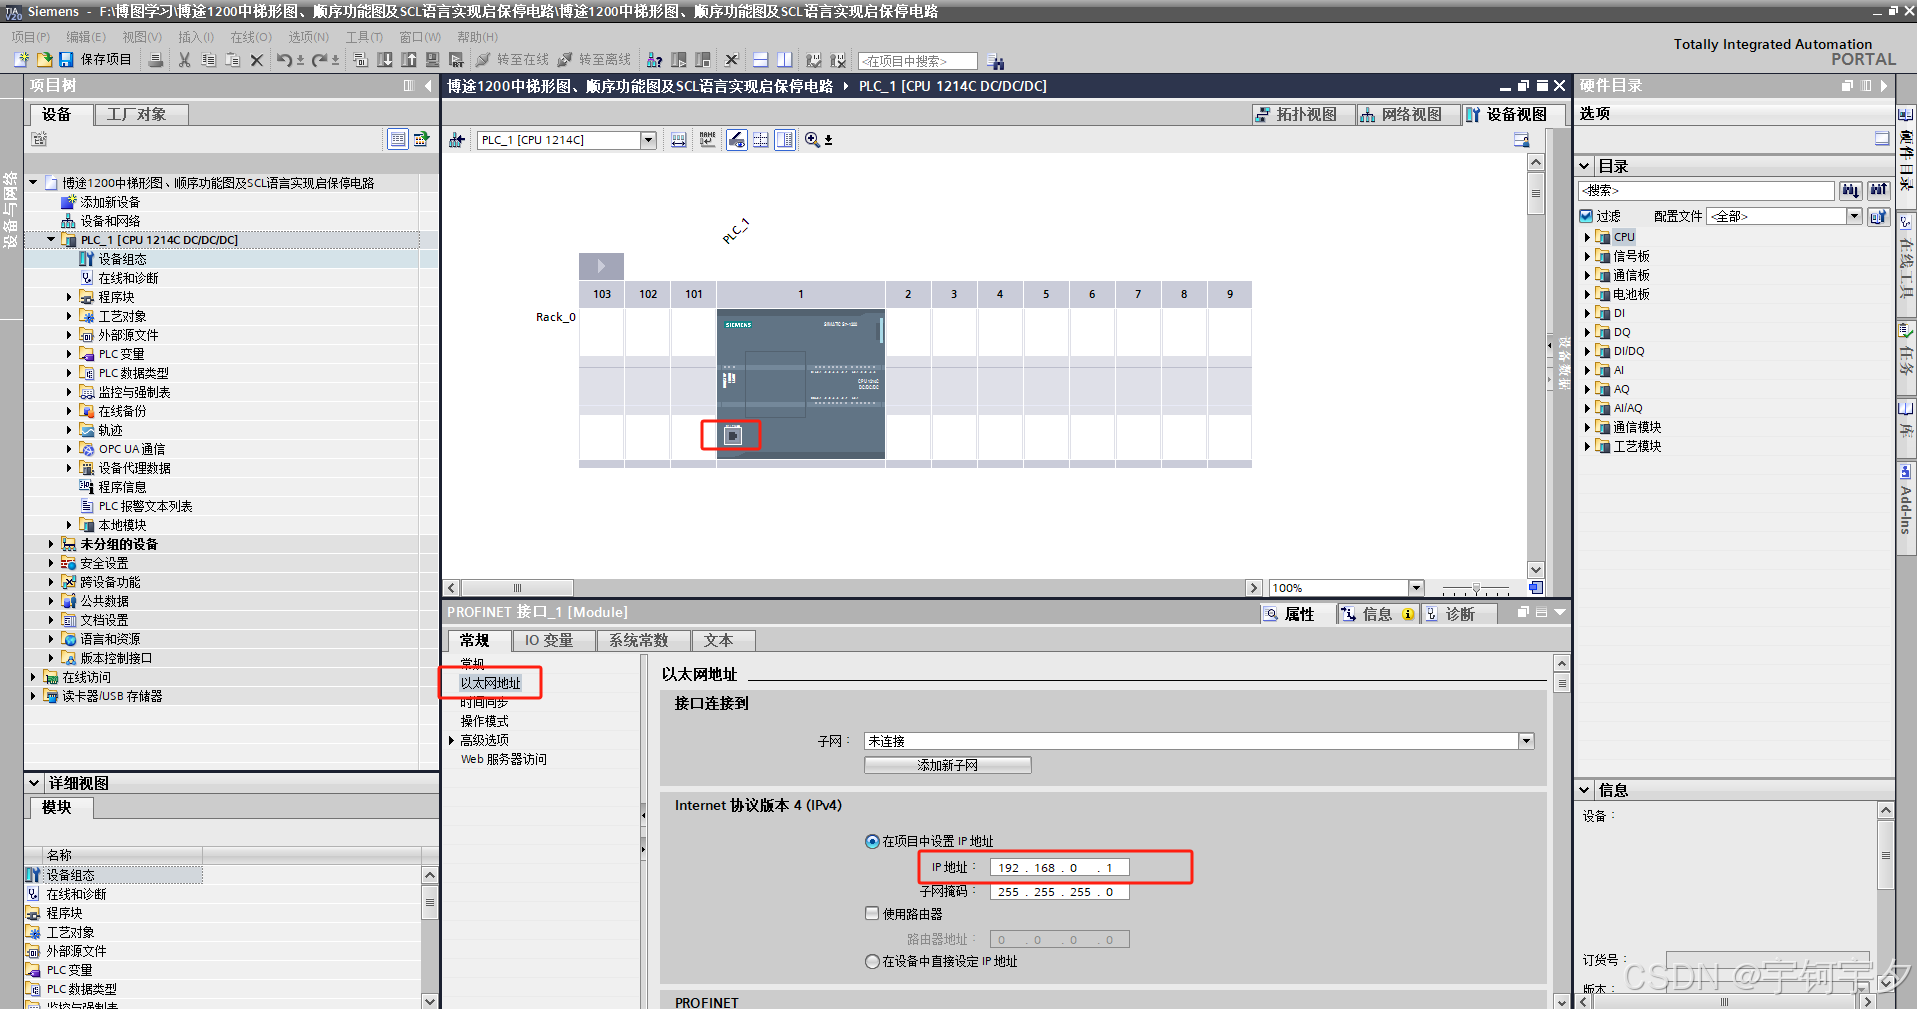
Task: Collapse the 详细视图 panel
Action: pos(34,783)
